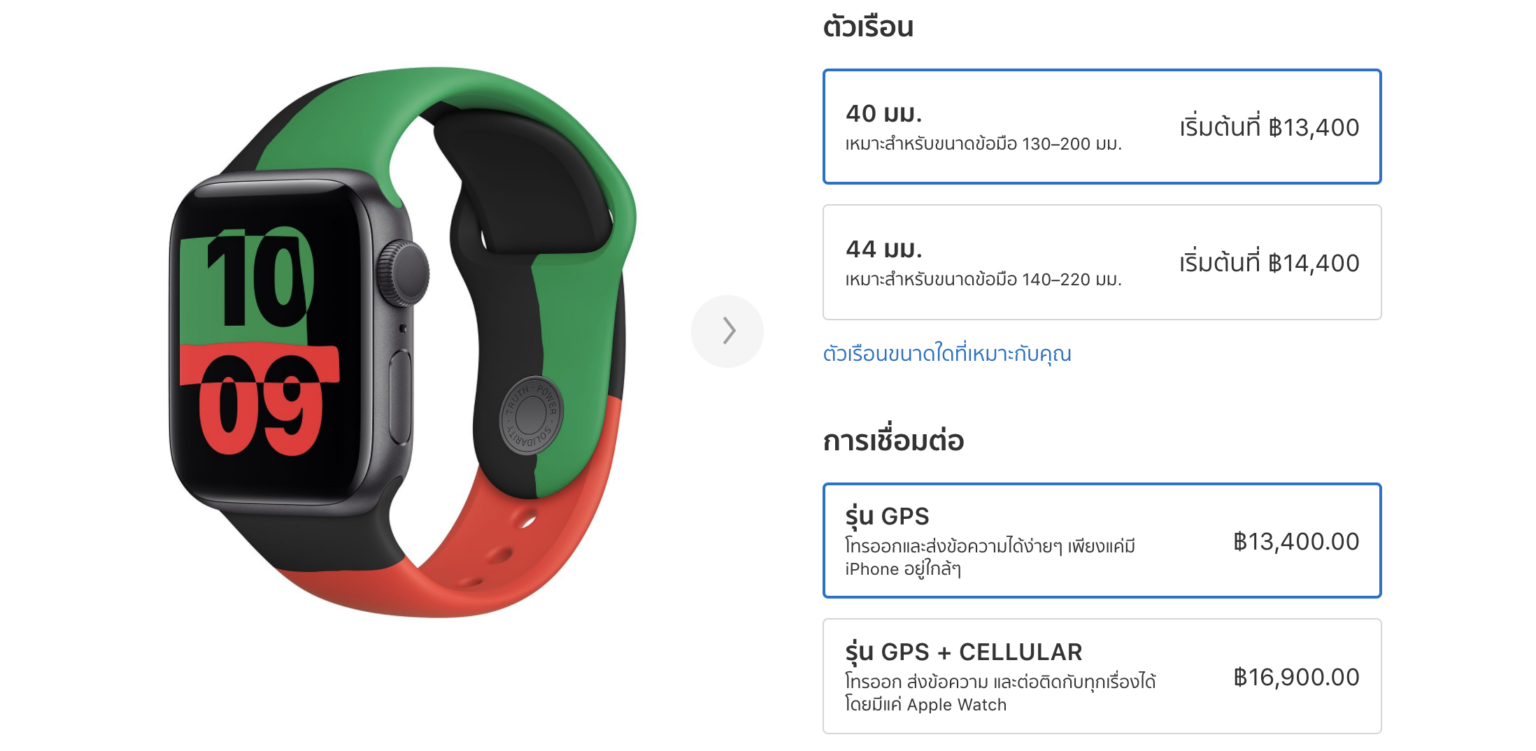The image size is (1536, 751).
Task: Select the 40 มม. case size option
Action: 1102,127
